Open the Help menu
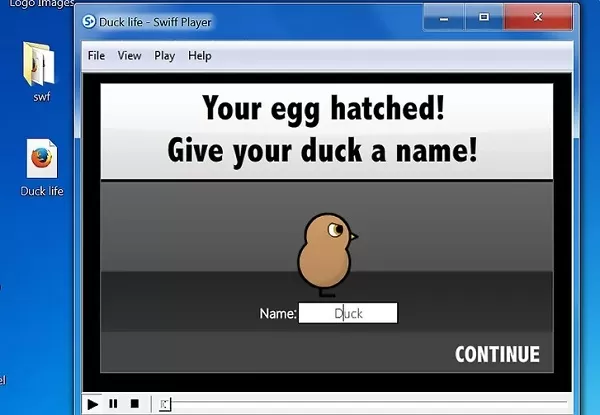Viewport: 600px width, 415px height. [200, 56]
